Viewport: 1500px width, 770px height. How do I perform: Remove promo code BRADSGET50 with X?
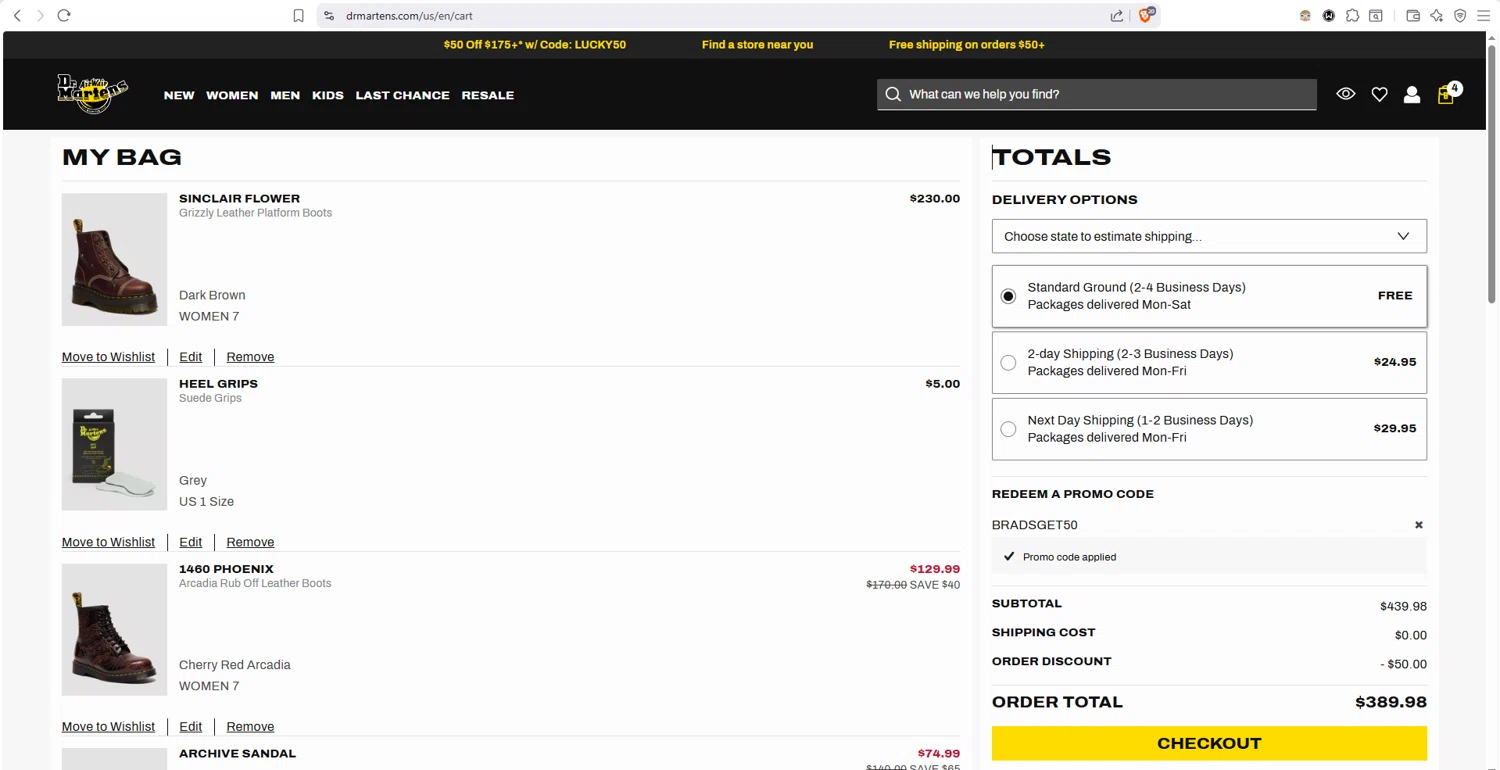pyautogui.click(x=1418, y=525)
